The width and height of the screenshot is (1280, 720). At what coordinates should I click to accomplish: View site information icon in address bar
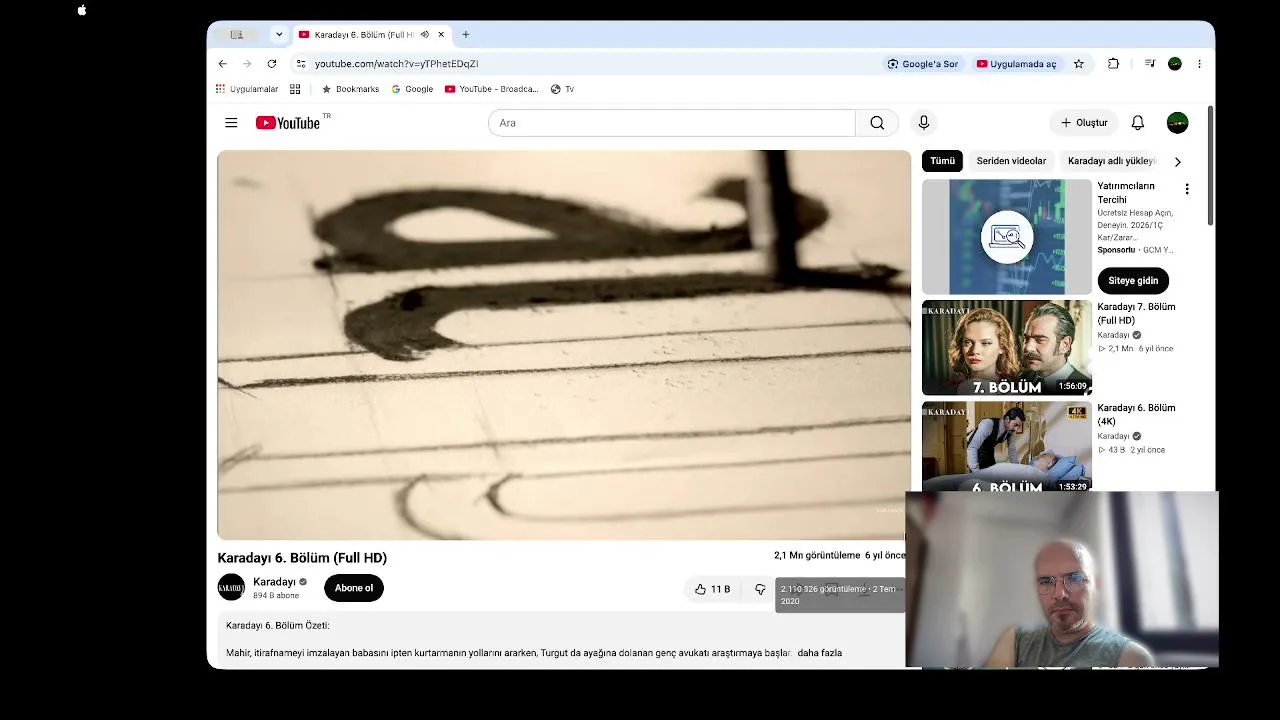[300, 63]
